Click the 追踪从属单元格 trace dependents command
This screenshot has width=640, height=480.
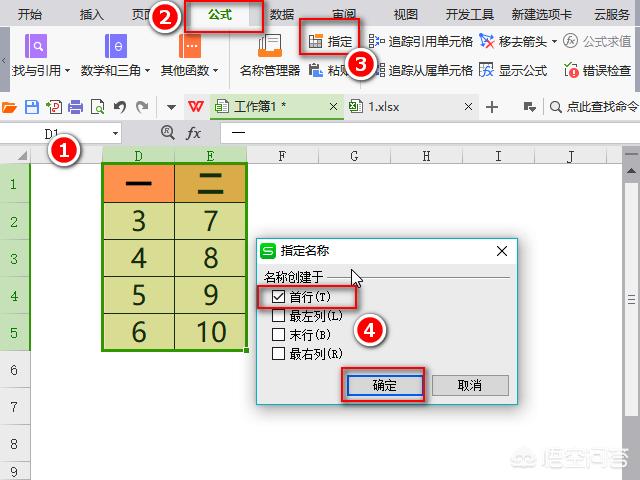[424, 70]
